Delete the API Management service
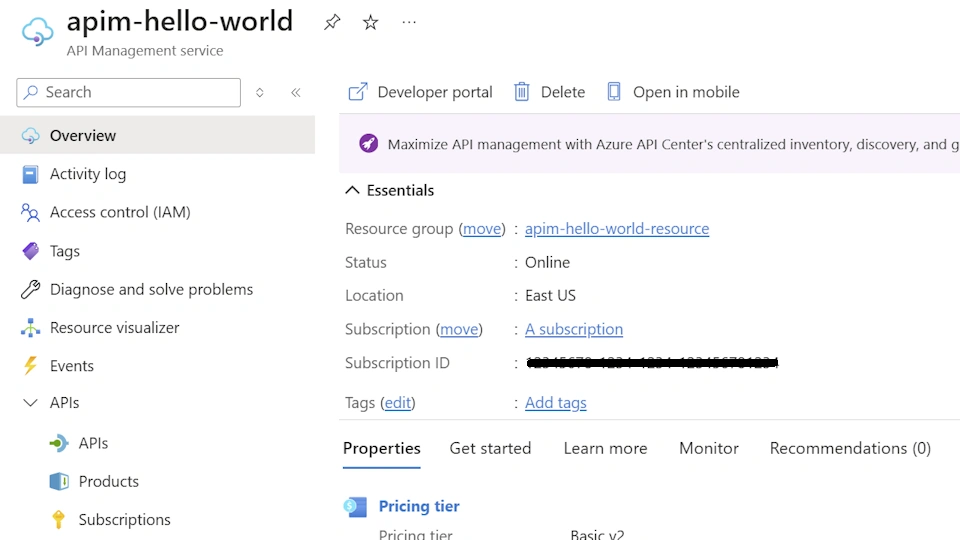This screenshot has width=960, height=540. [563, 92]
